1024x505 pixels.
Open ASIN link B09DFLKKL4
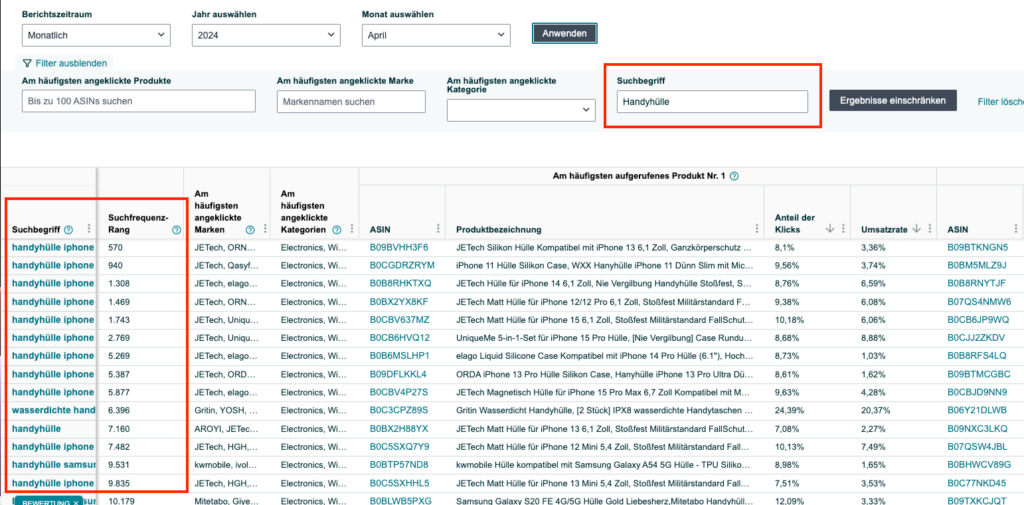398,374
